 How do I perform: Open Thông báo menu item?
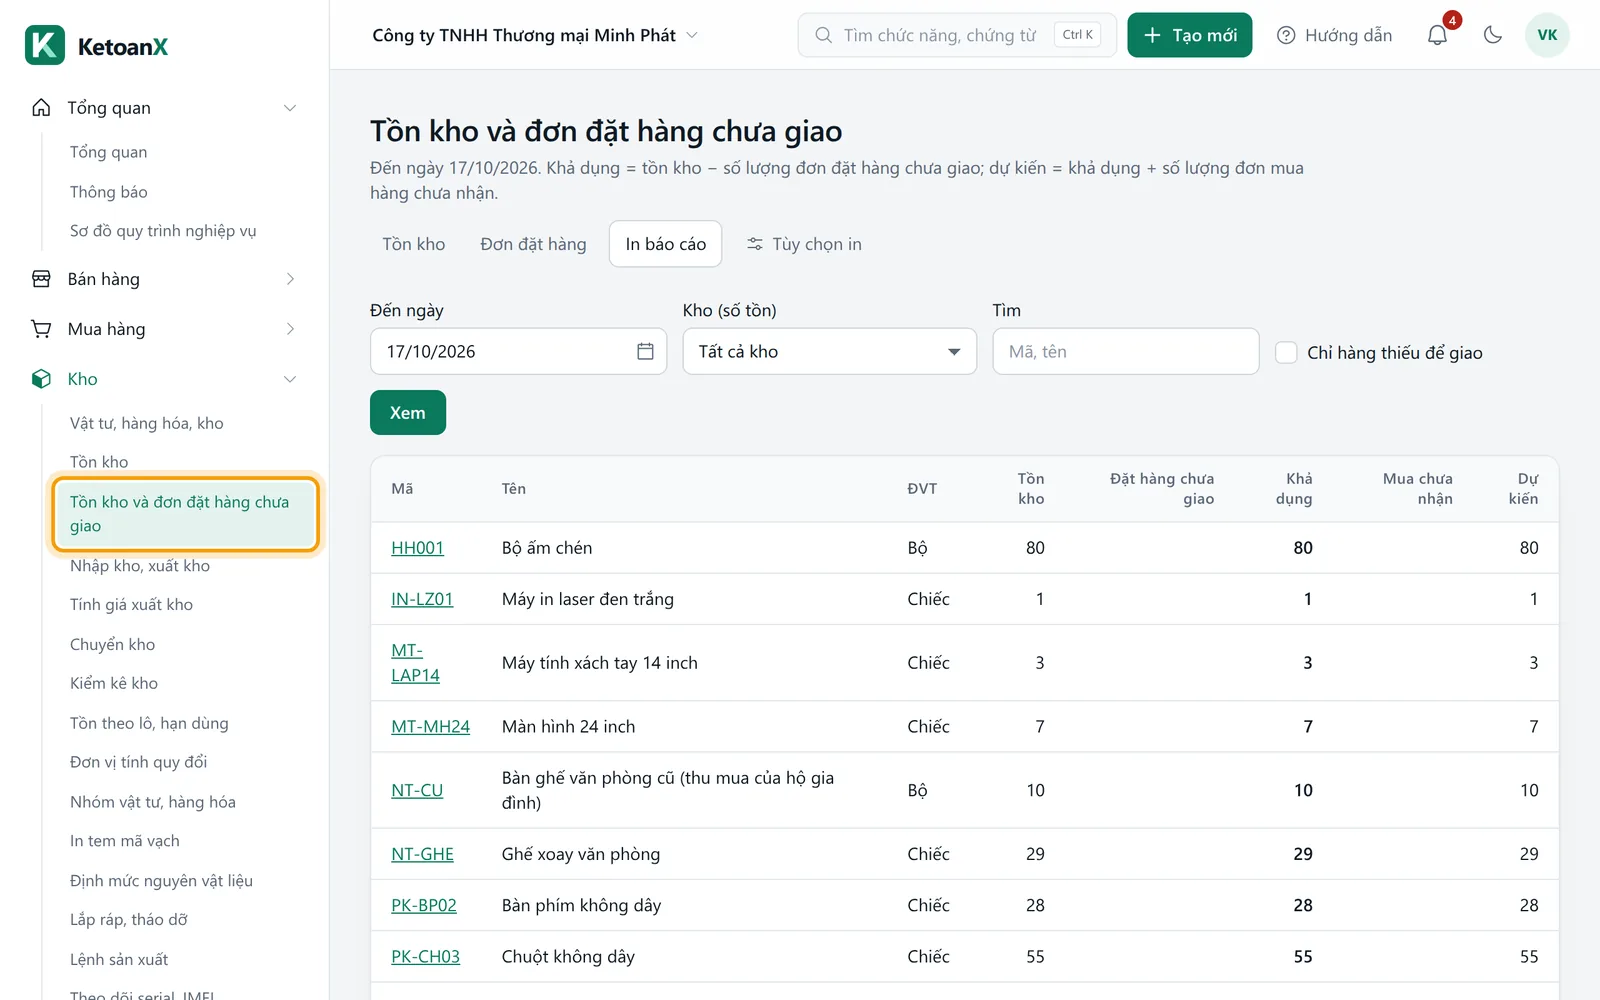(108, 192)
